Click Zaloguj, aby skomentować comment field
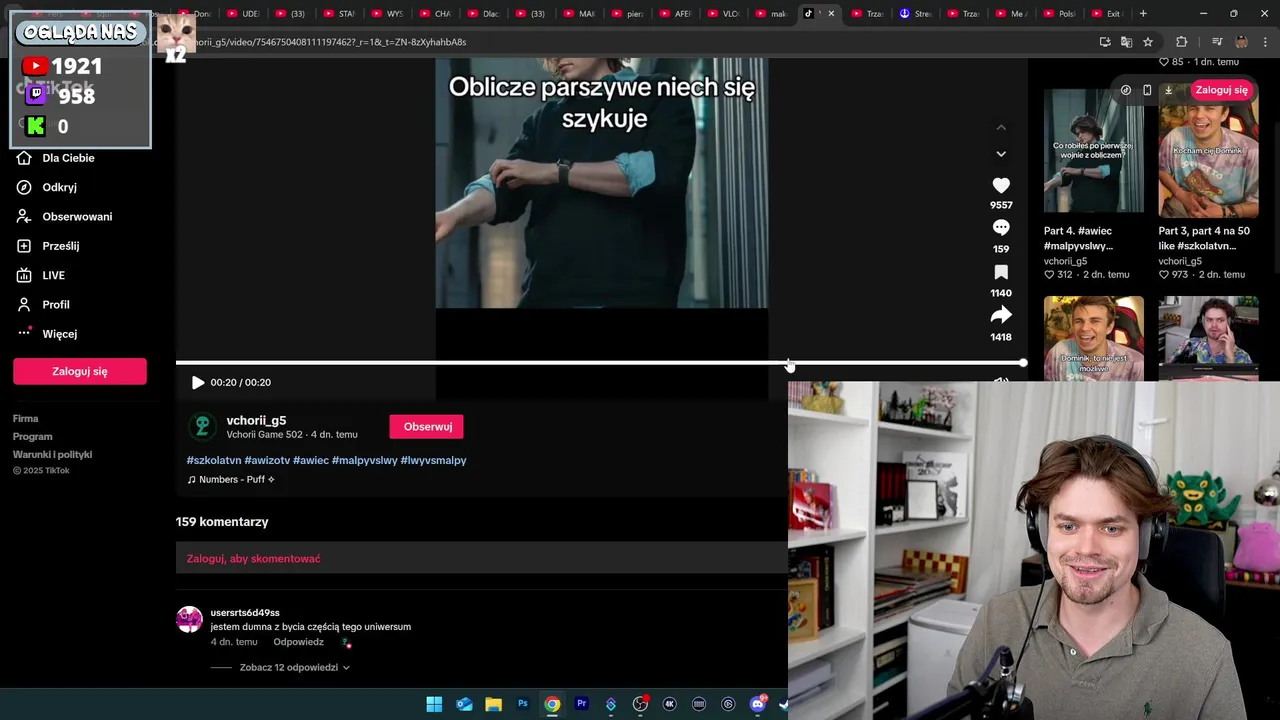 pyautogui.click(x=481, y=558)
